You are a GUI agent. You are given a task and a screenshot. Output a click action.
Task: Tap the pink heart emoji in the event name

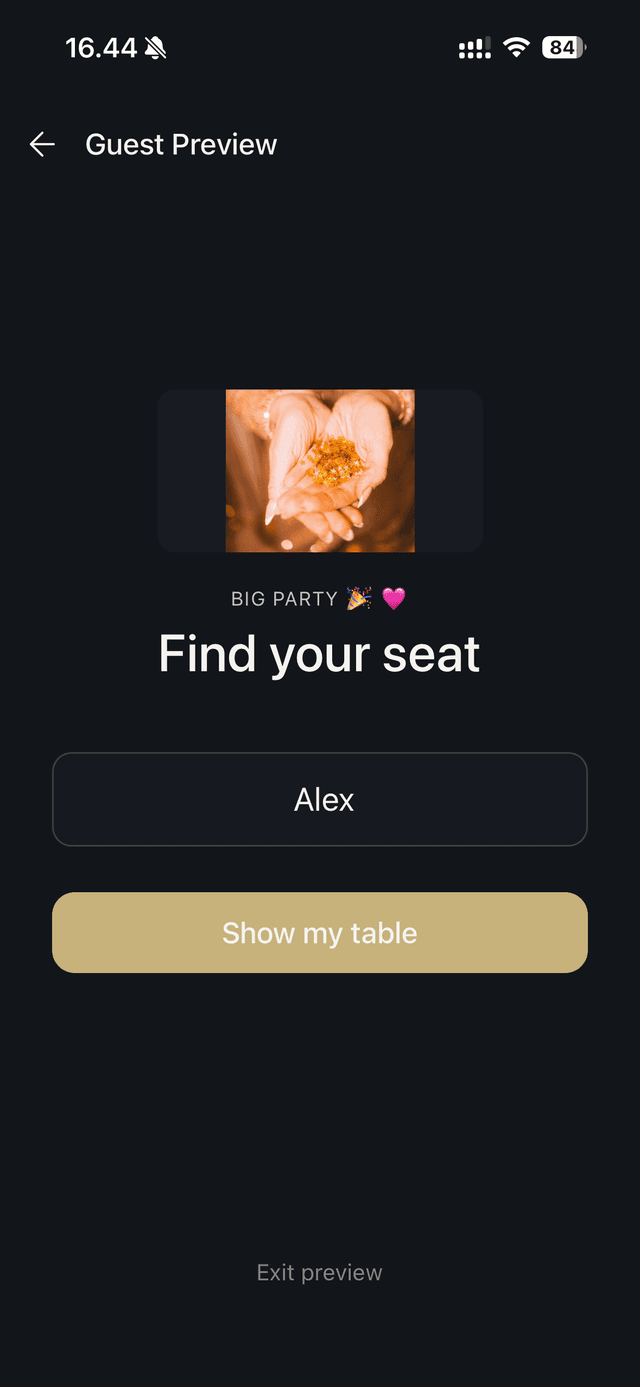click(392, 598)
